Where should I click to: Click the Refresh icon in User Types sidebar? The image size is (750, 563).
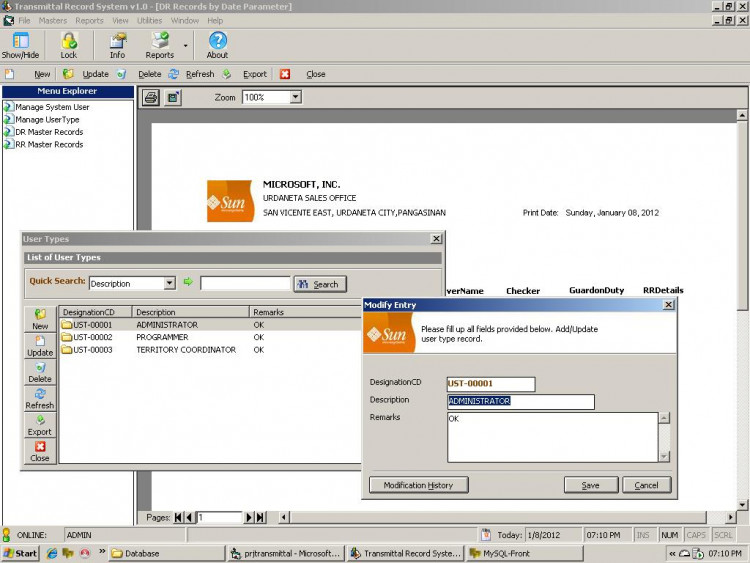pyautogui.click(x=40, y=398)
